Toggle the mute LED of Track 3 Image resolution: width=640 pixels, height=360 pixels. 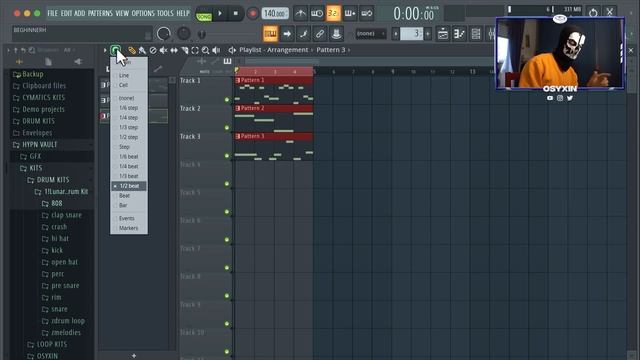pyautogui.click(x=227, y=156)
